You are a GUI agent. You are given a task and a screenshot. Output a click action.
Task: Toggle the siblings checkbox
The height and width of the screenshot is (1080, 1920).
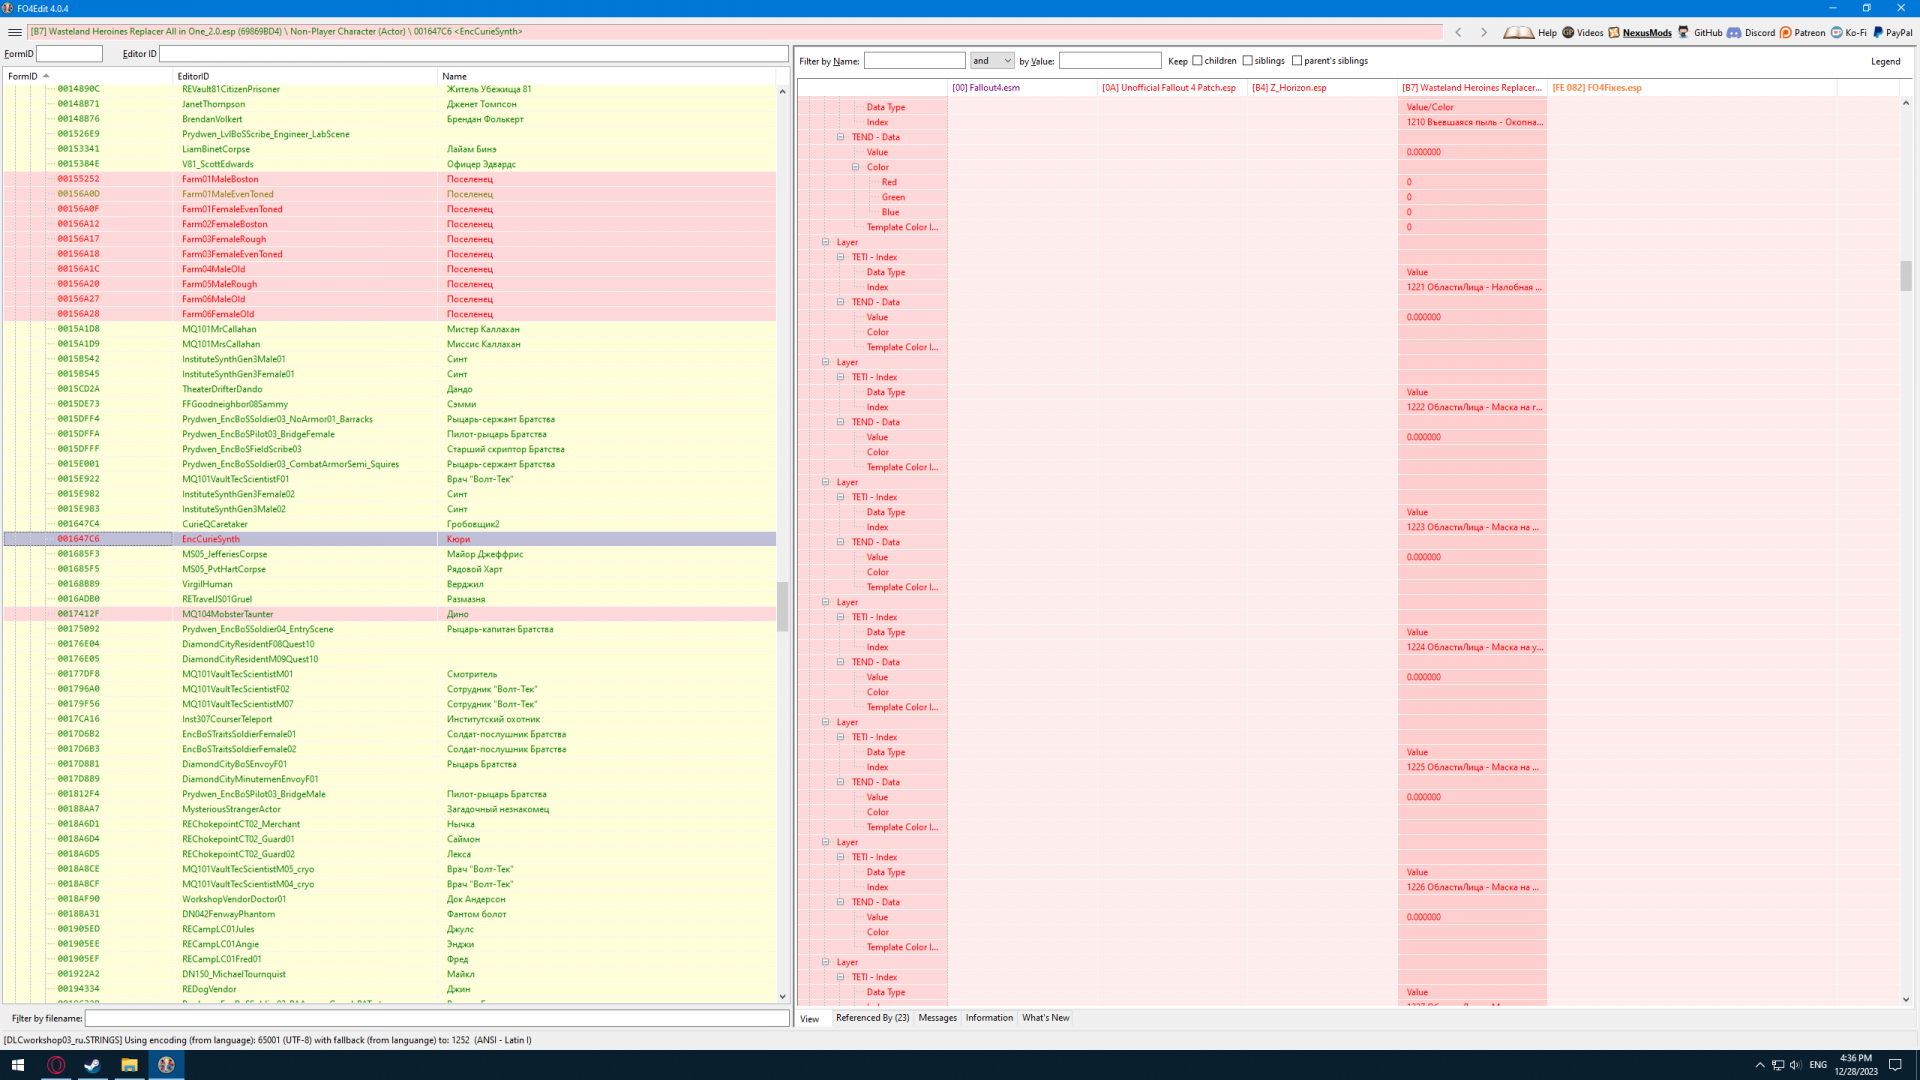click(x=1247, y=61)
